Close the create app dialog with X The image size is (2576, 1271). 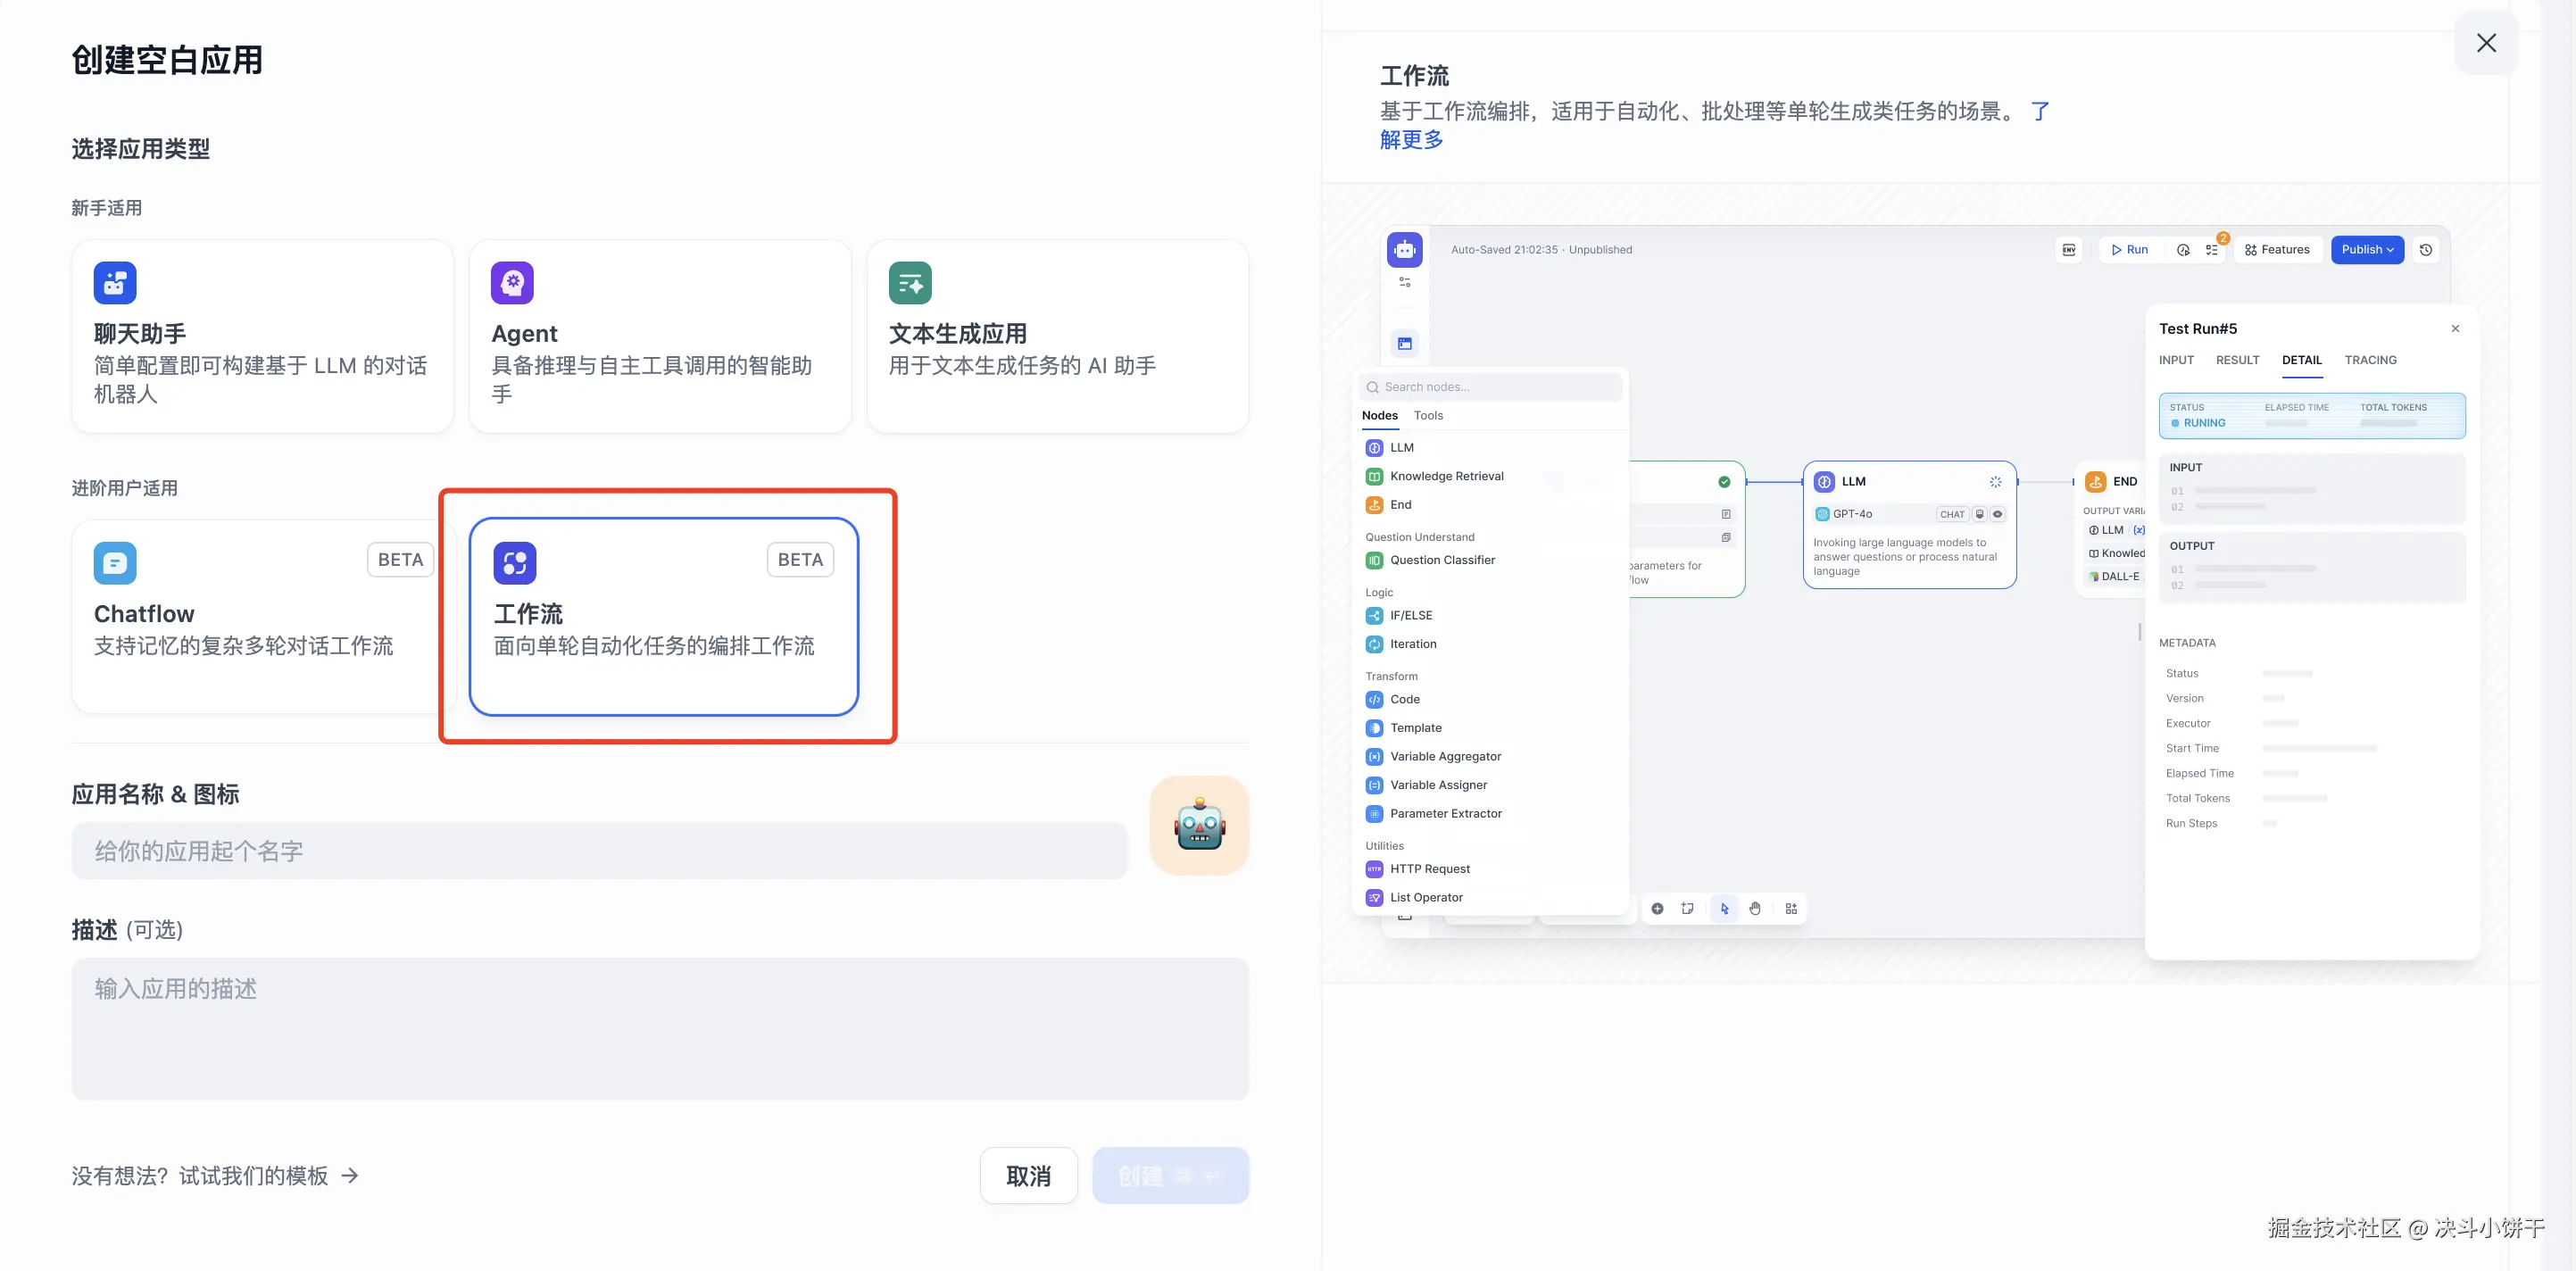[x=2486, y=43]
